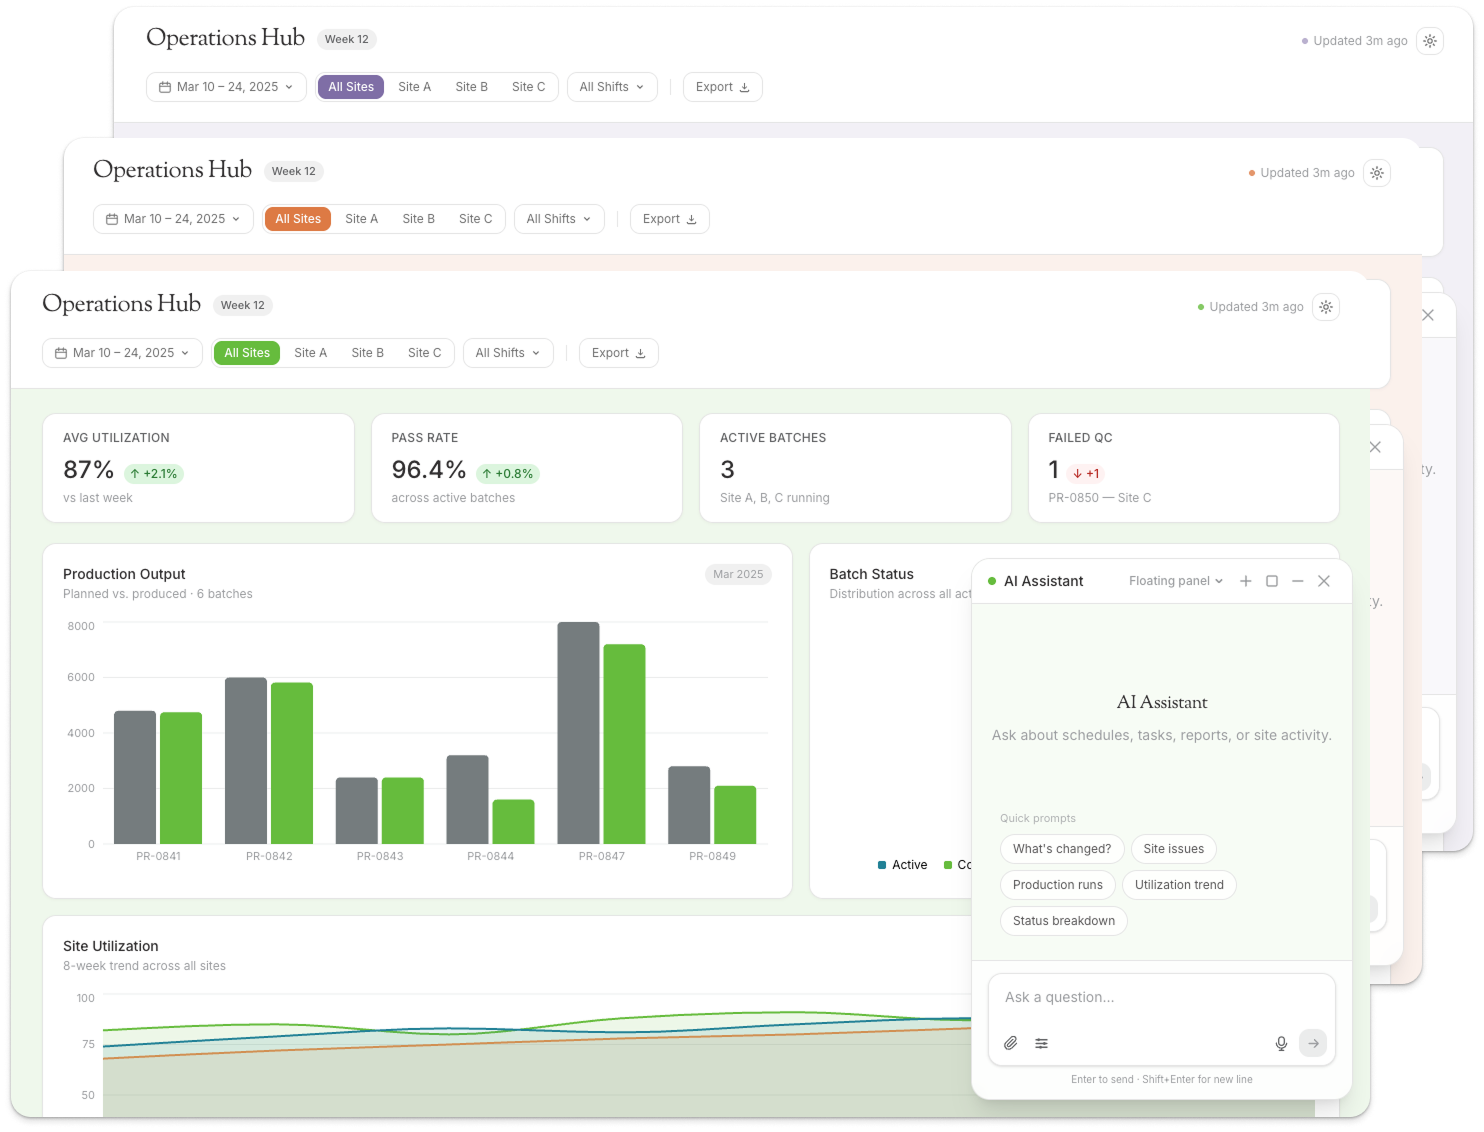Open date range picker in purple window

point(226,87)
